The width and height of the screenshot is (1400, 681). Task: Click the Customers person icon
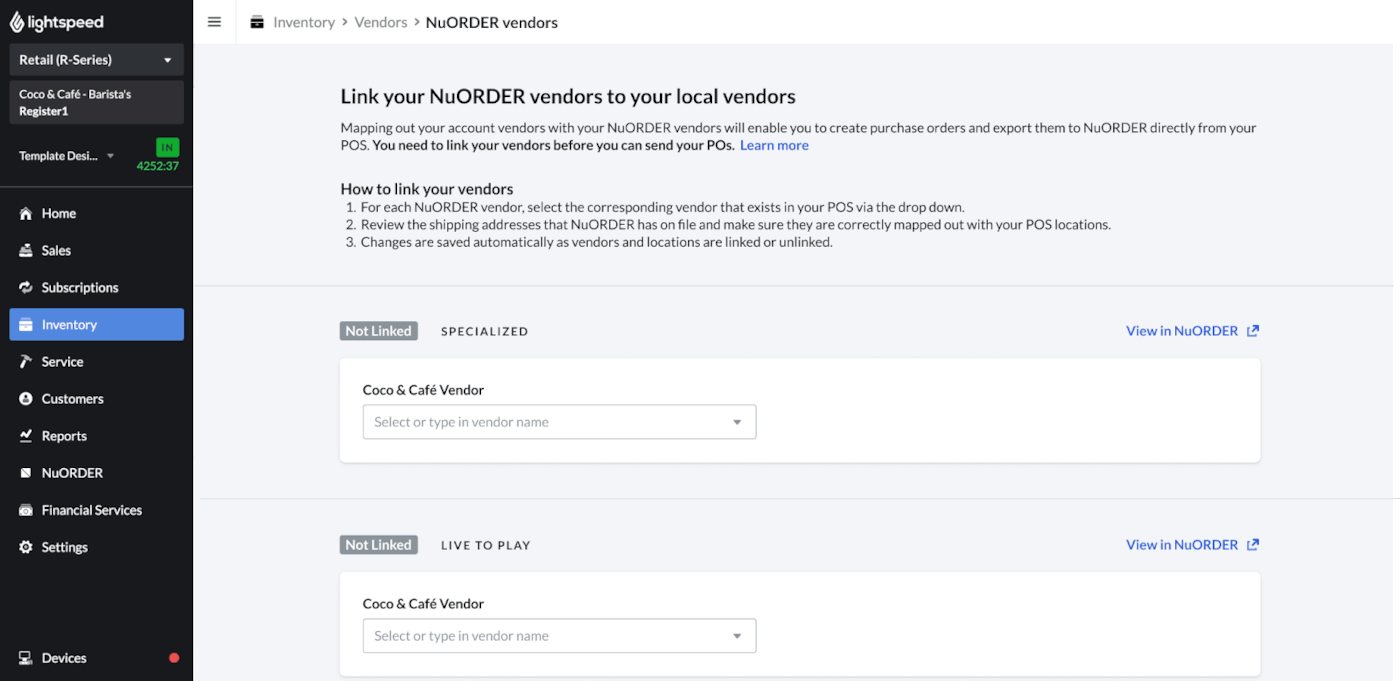coord(26,398)
